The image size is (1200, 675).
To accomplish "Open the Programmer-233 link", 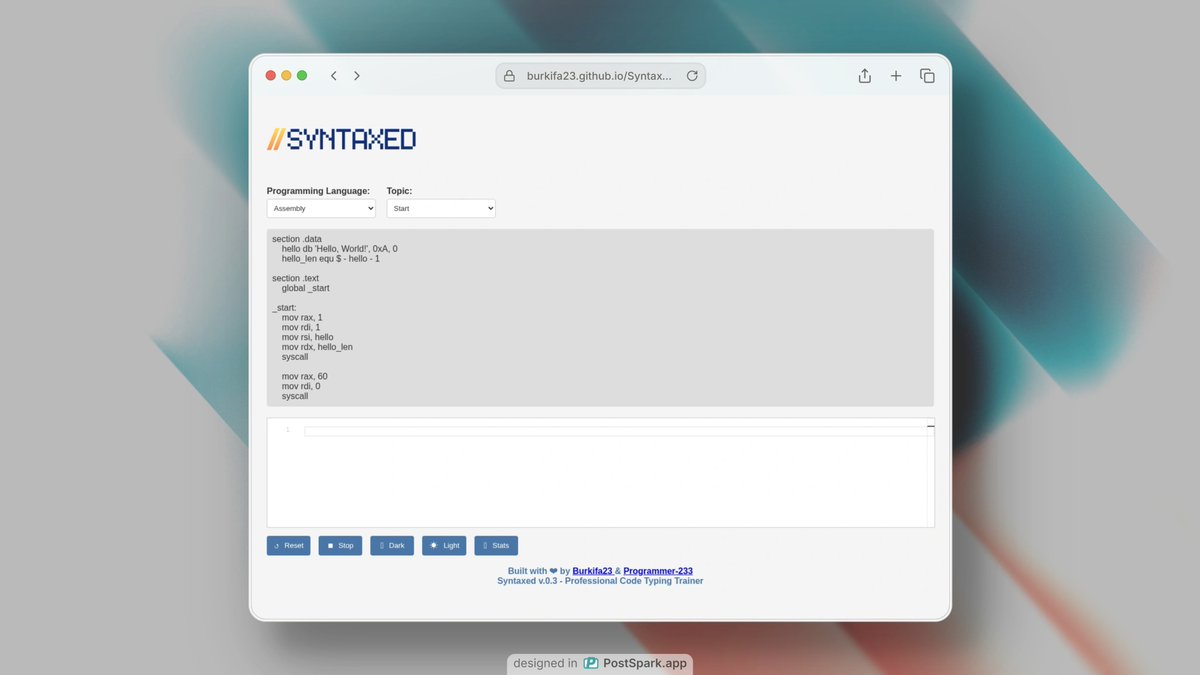I will (x=658, y=571).
